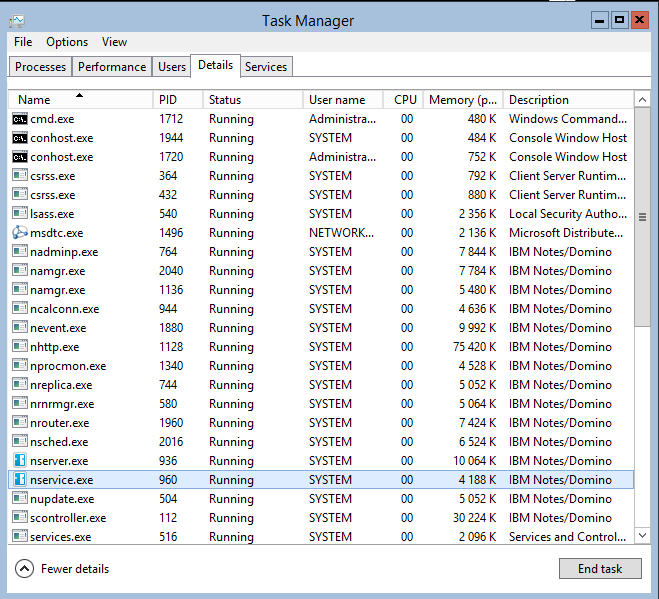Sort by the CPU column header
659x599 pixels.
[x=403, y=100]
